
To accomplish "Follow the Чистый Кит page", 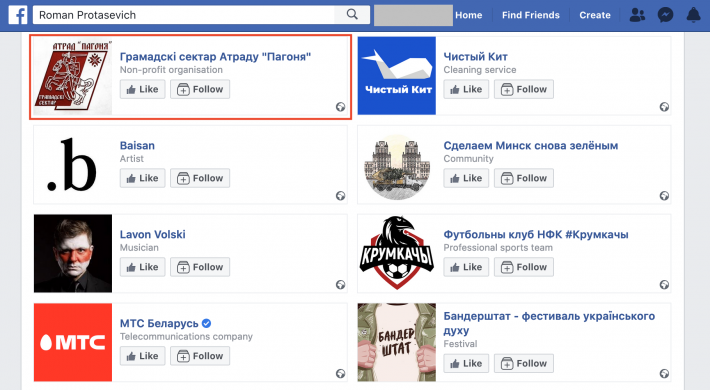I will 523,89.
